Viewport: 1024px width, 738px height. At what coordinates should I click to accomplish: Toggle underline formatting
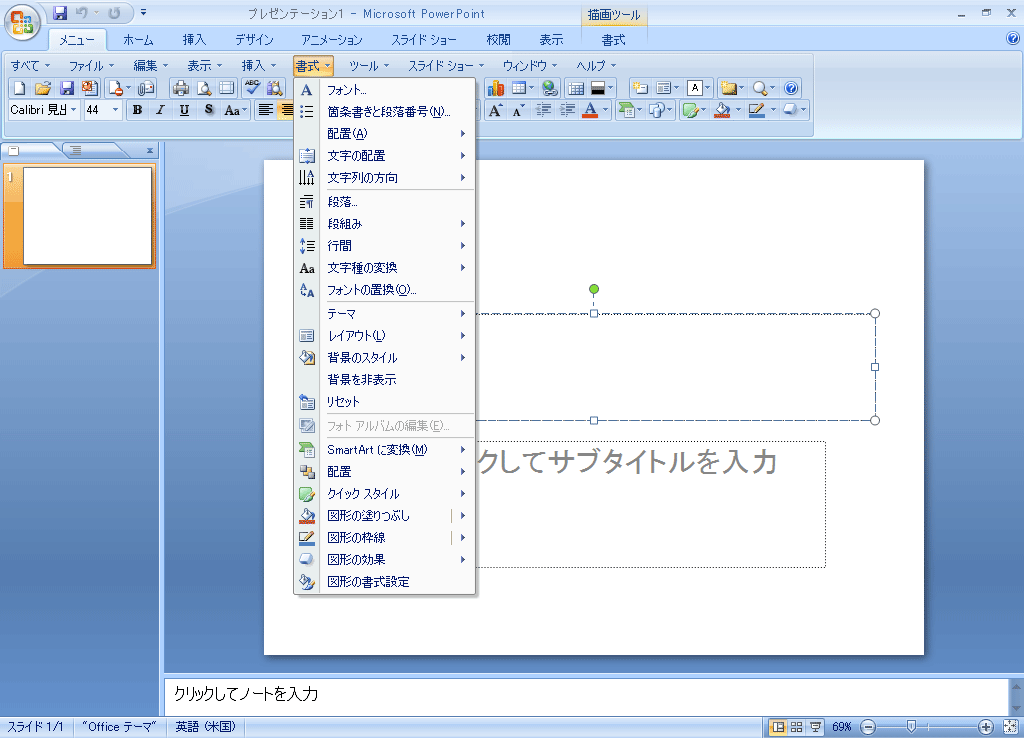pyautogui.click(x=184, y=110)
